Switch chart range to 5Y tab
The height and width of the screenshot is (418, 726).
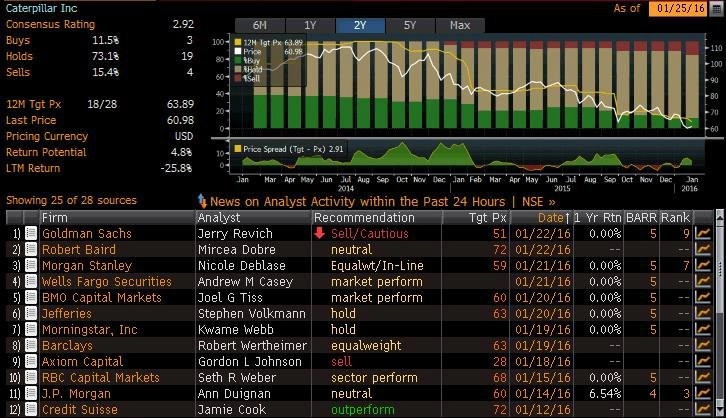(x=410, y=25)
